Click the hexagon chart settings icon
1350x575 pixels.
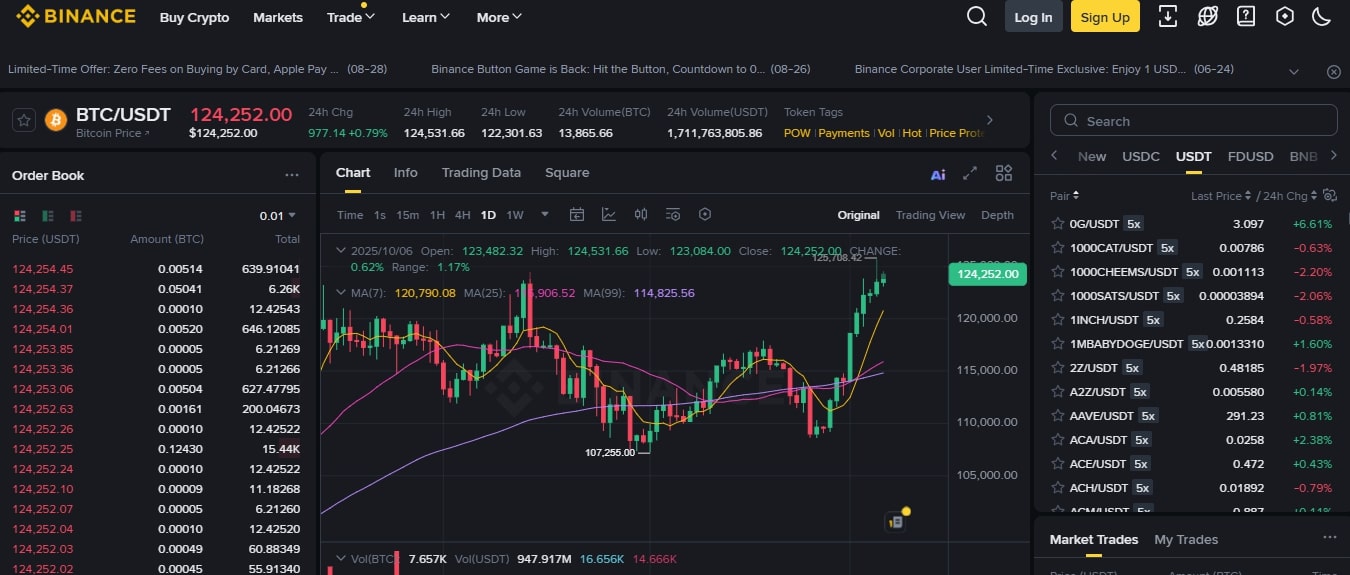tap(705, 214)
